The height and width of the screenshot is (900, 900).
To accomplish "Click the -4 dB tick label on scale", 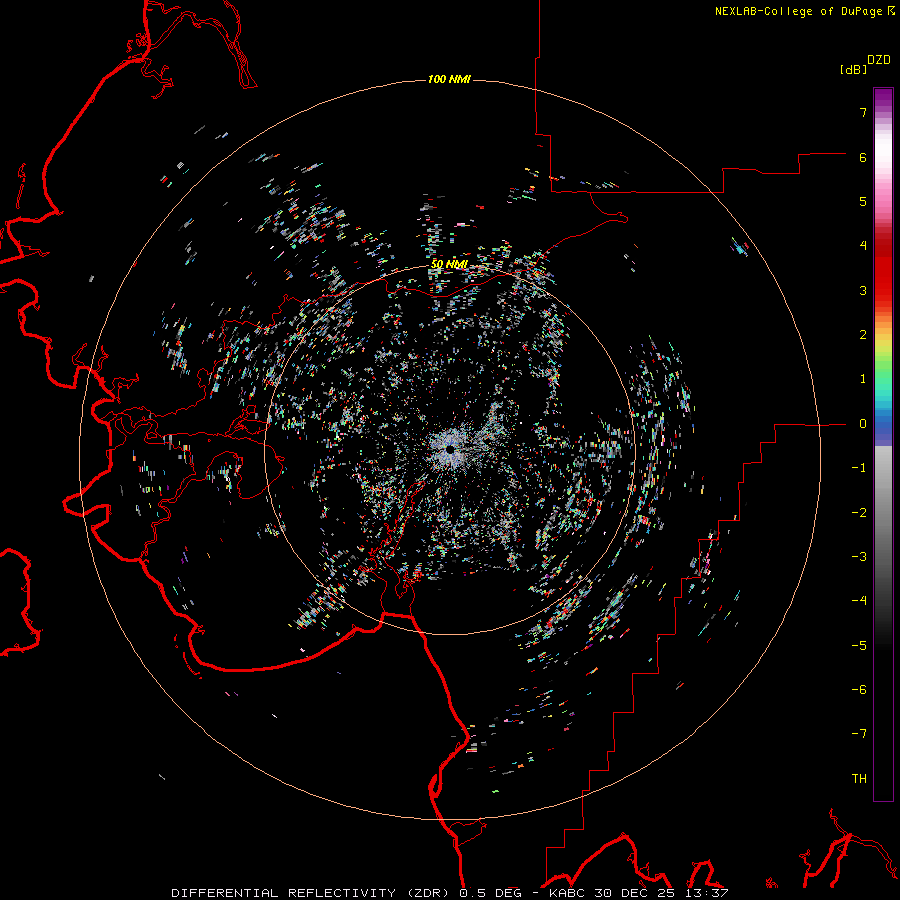I will point(859,601).
